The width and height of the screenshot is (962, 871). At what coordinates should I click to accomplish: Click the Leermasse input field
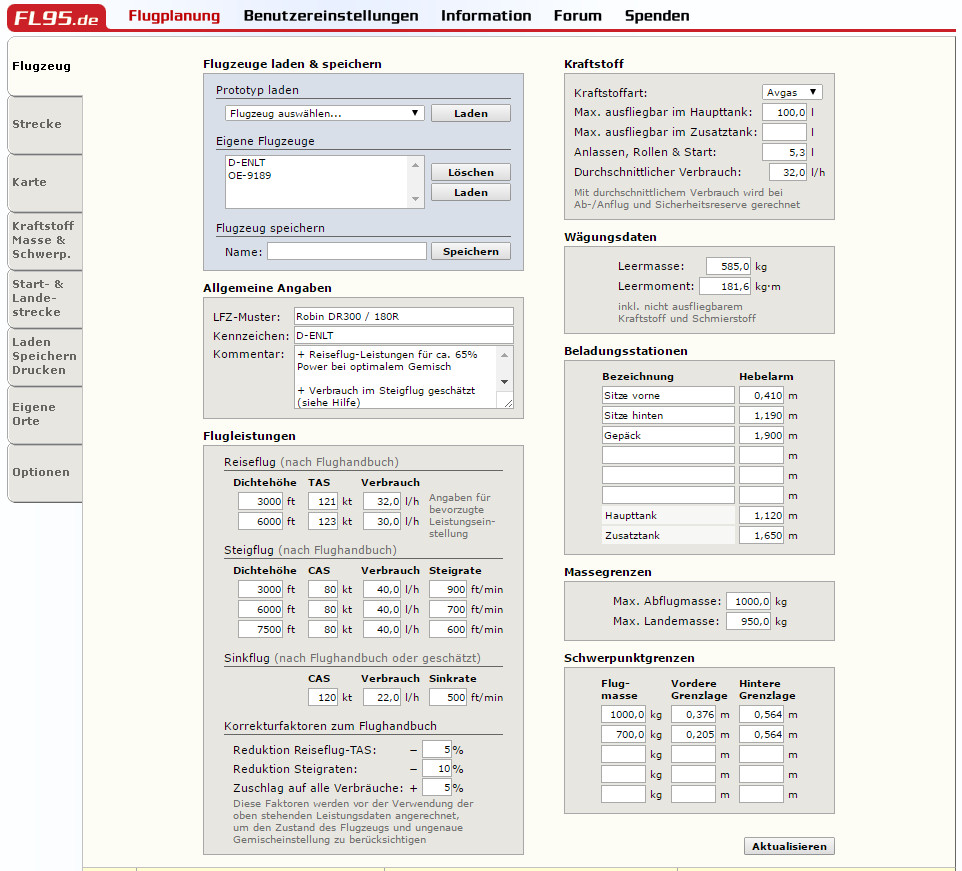[727, 266]
